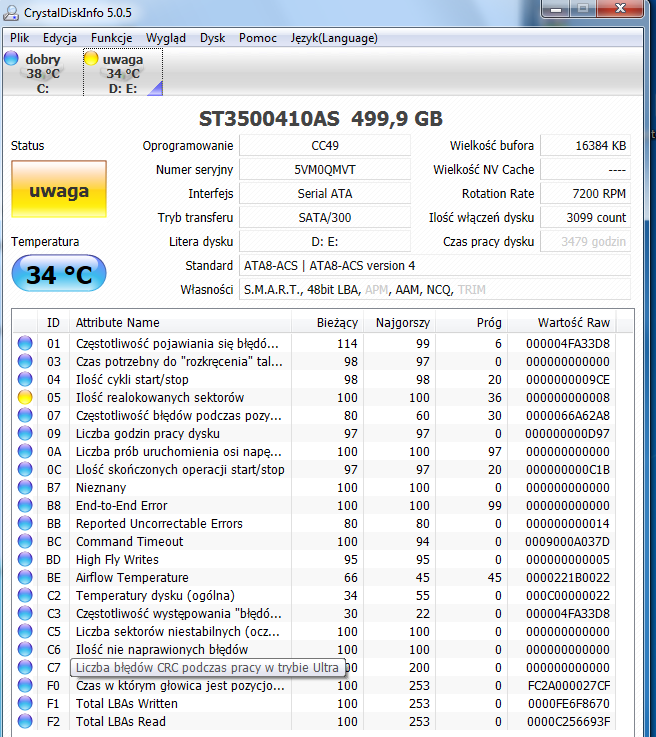
Task: Click the blue orb in row 01
Action: click(25, 343)
